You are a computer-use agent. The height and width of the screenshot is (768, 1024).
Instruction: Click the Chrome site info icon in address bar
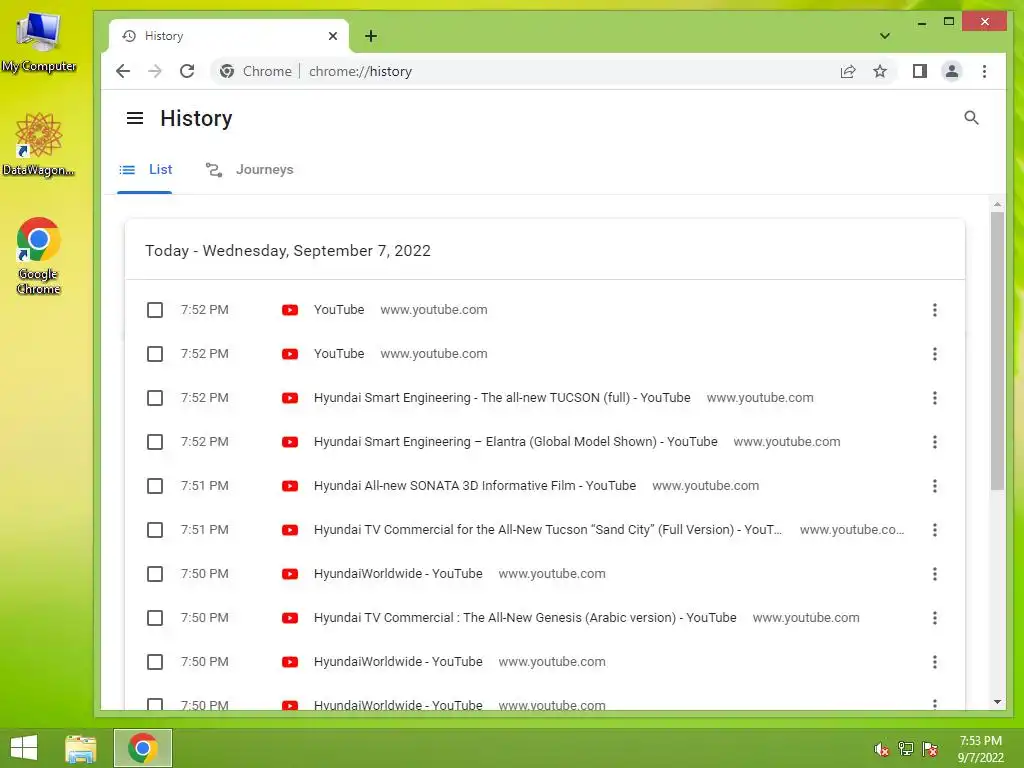(227, 71)
